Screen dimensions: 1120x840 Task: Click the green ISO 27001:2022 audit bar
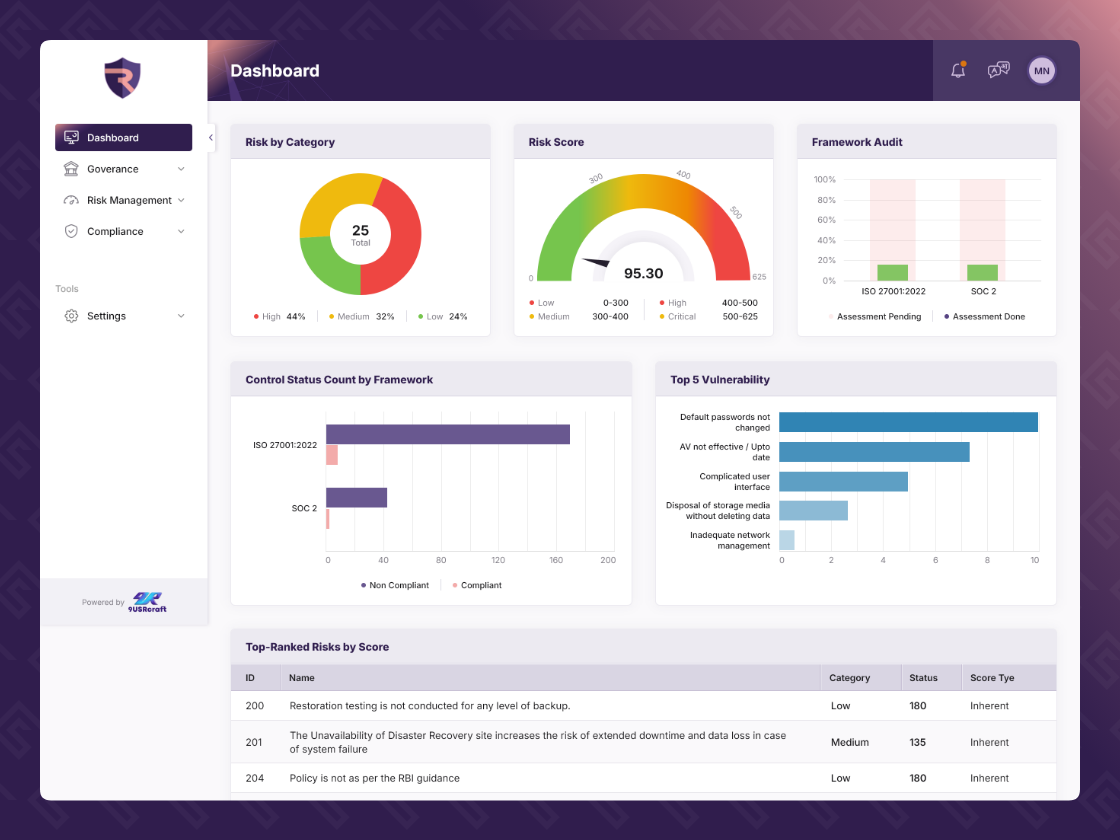(892, 272)
